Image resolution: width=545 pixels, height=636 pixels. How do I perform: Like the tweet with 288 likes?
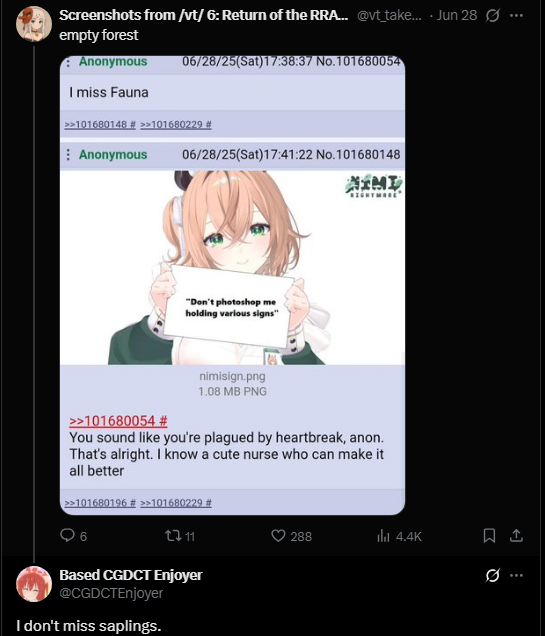pos(291,536)
